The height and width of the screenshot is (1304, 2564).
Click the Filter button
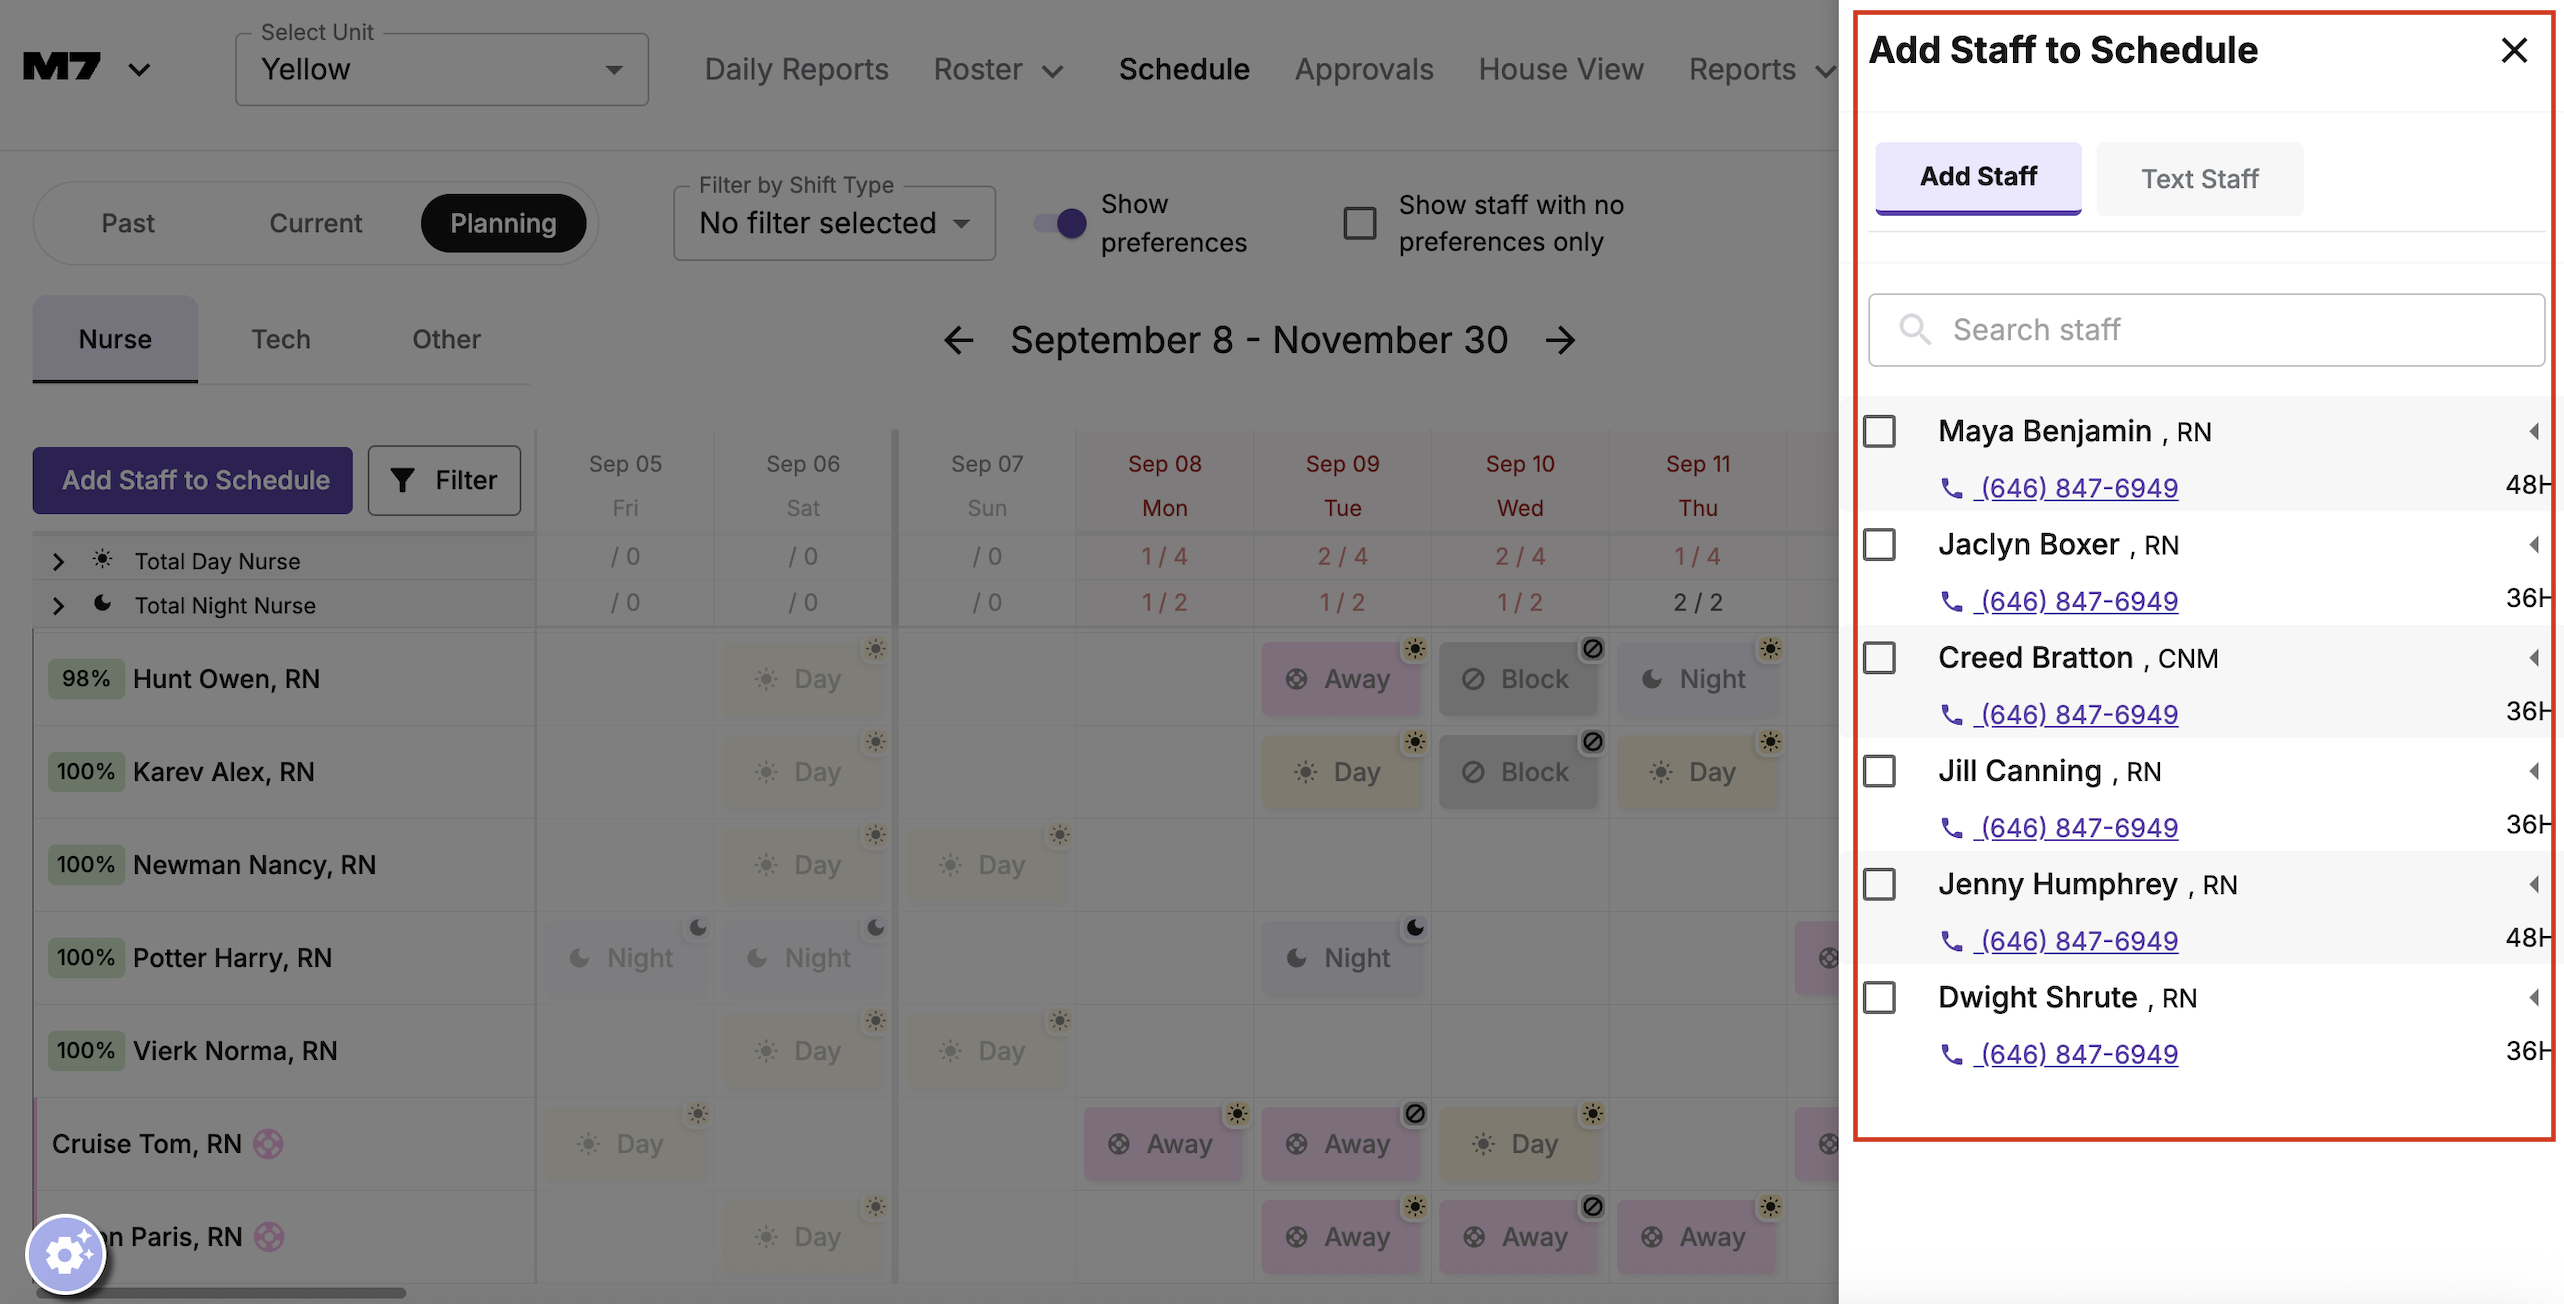click(x=444, y=480)
